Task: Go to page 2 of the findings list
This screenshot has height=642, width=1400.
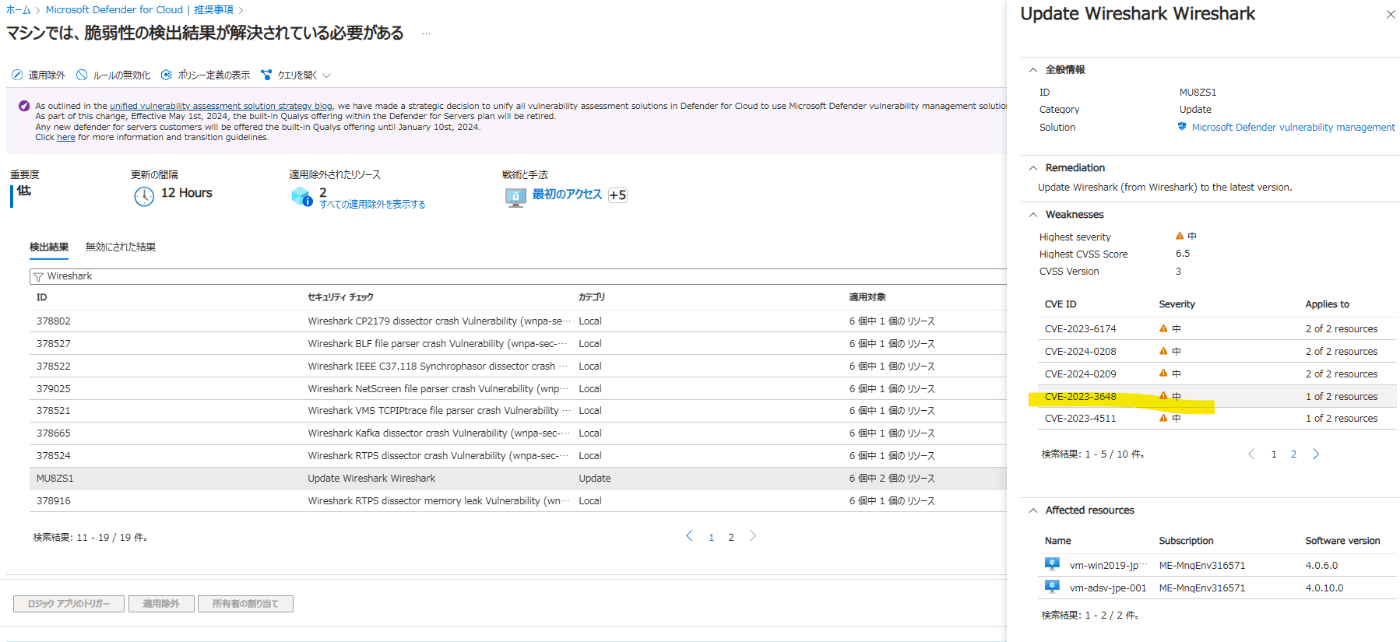Action: (731, 537)
